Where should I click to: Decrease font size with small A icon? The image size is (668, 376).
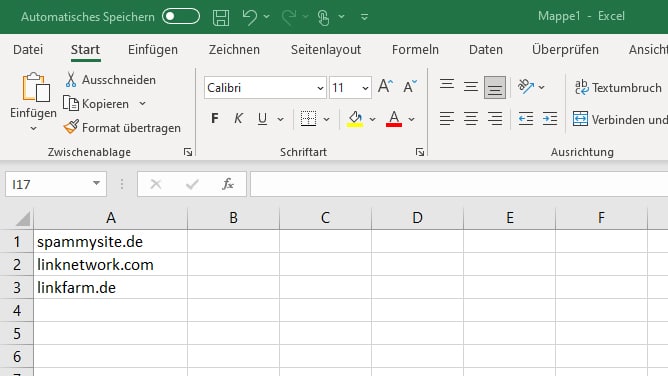(x=409, y=86)
